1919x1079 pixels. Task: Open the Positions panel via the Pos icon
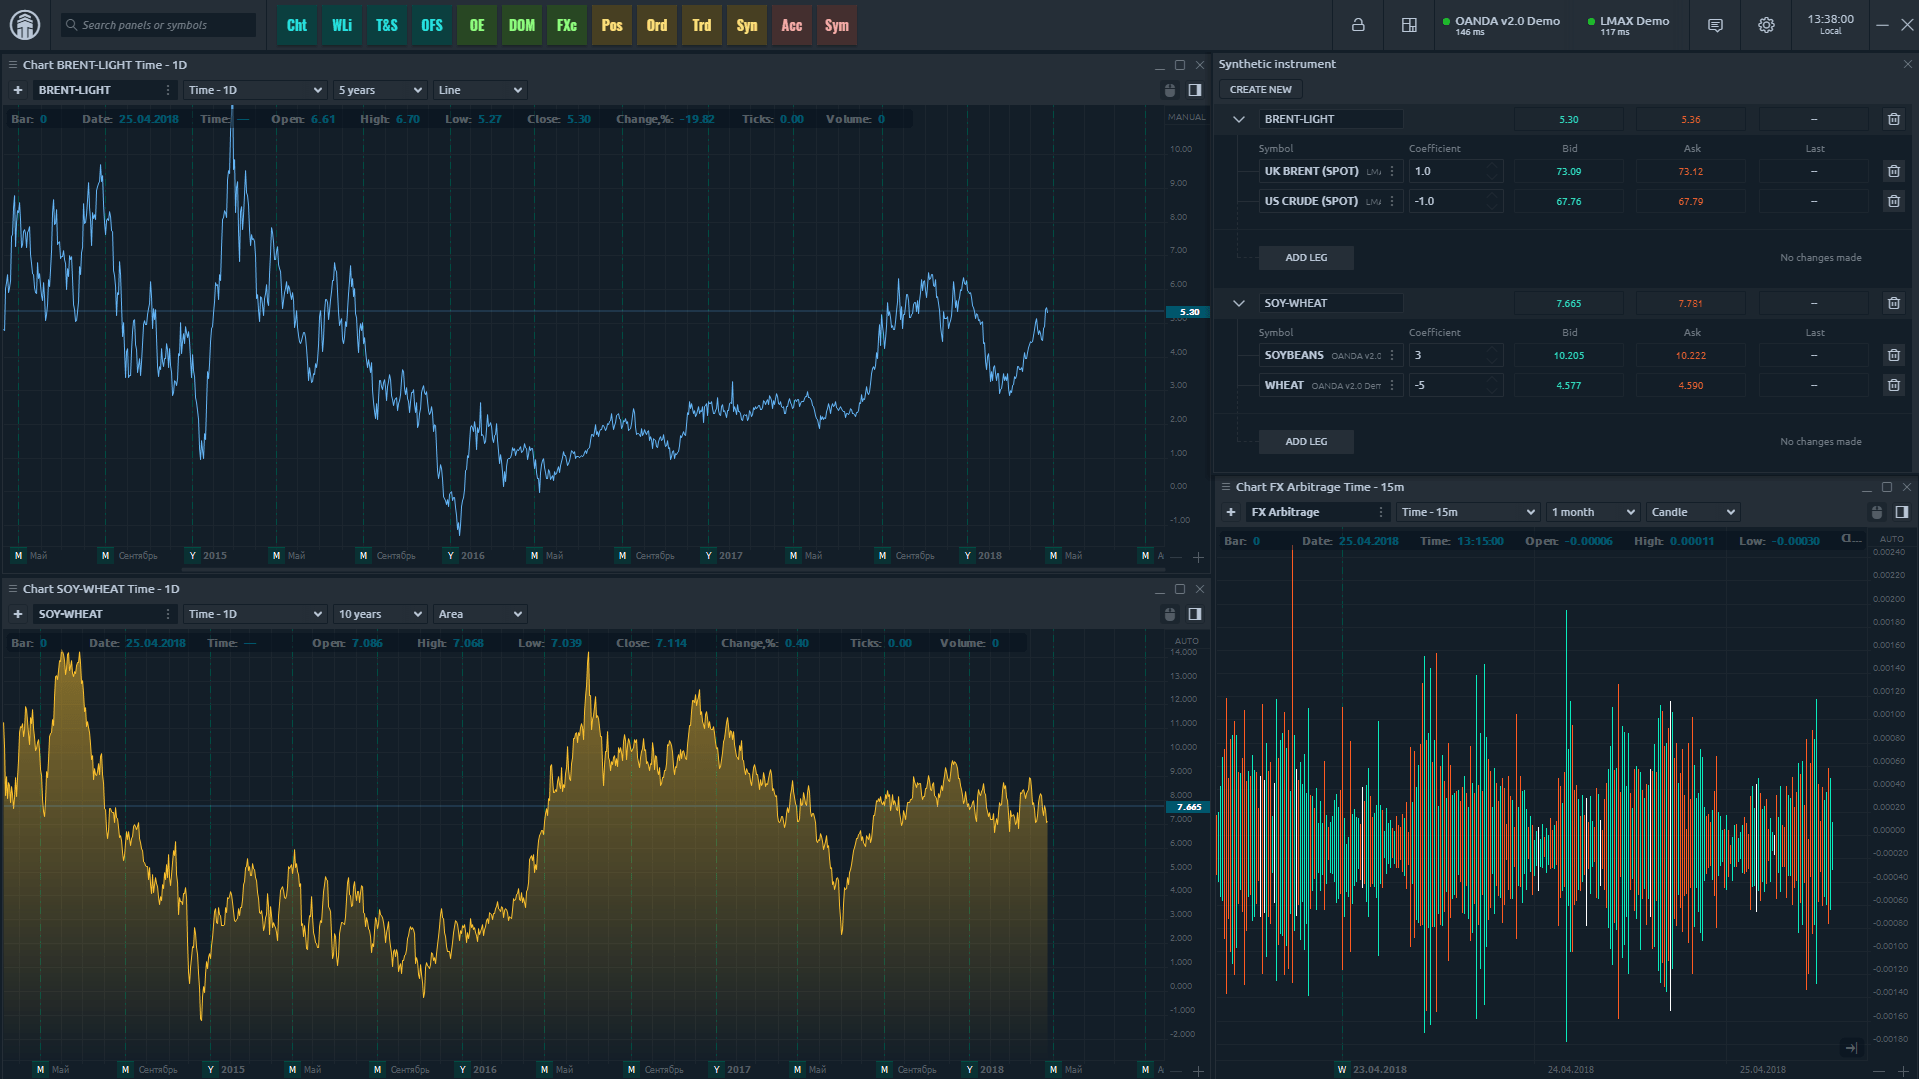(x=611, y=25)
